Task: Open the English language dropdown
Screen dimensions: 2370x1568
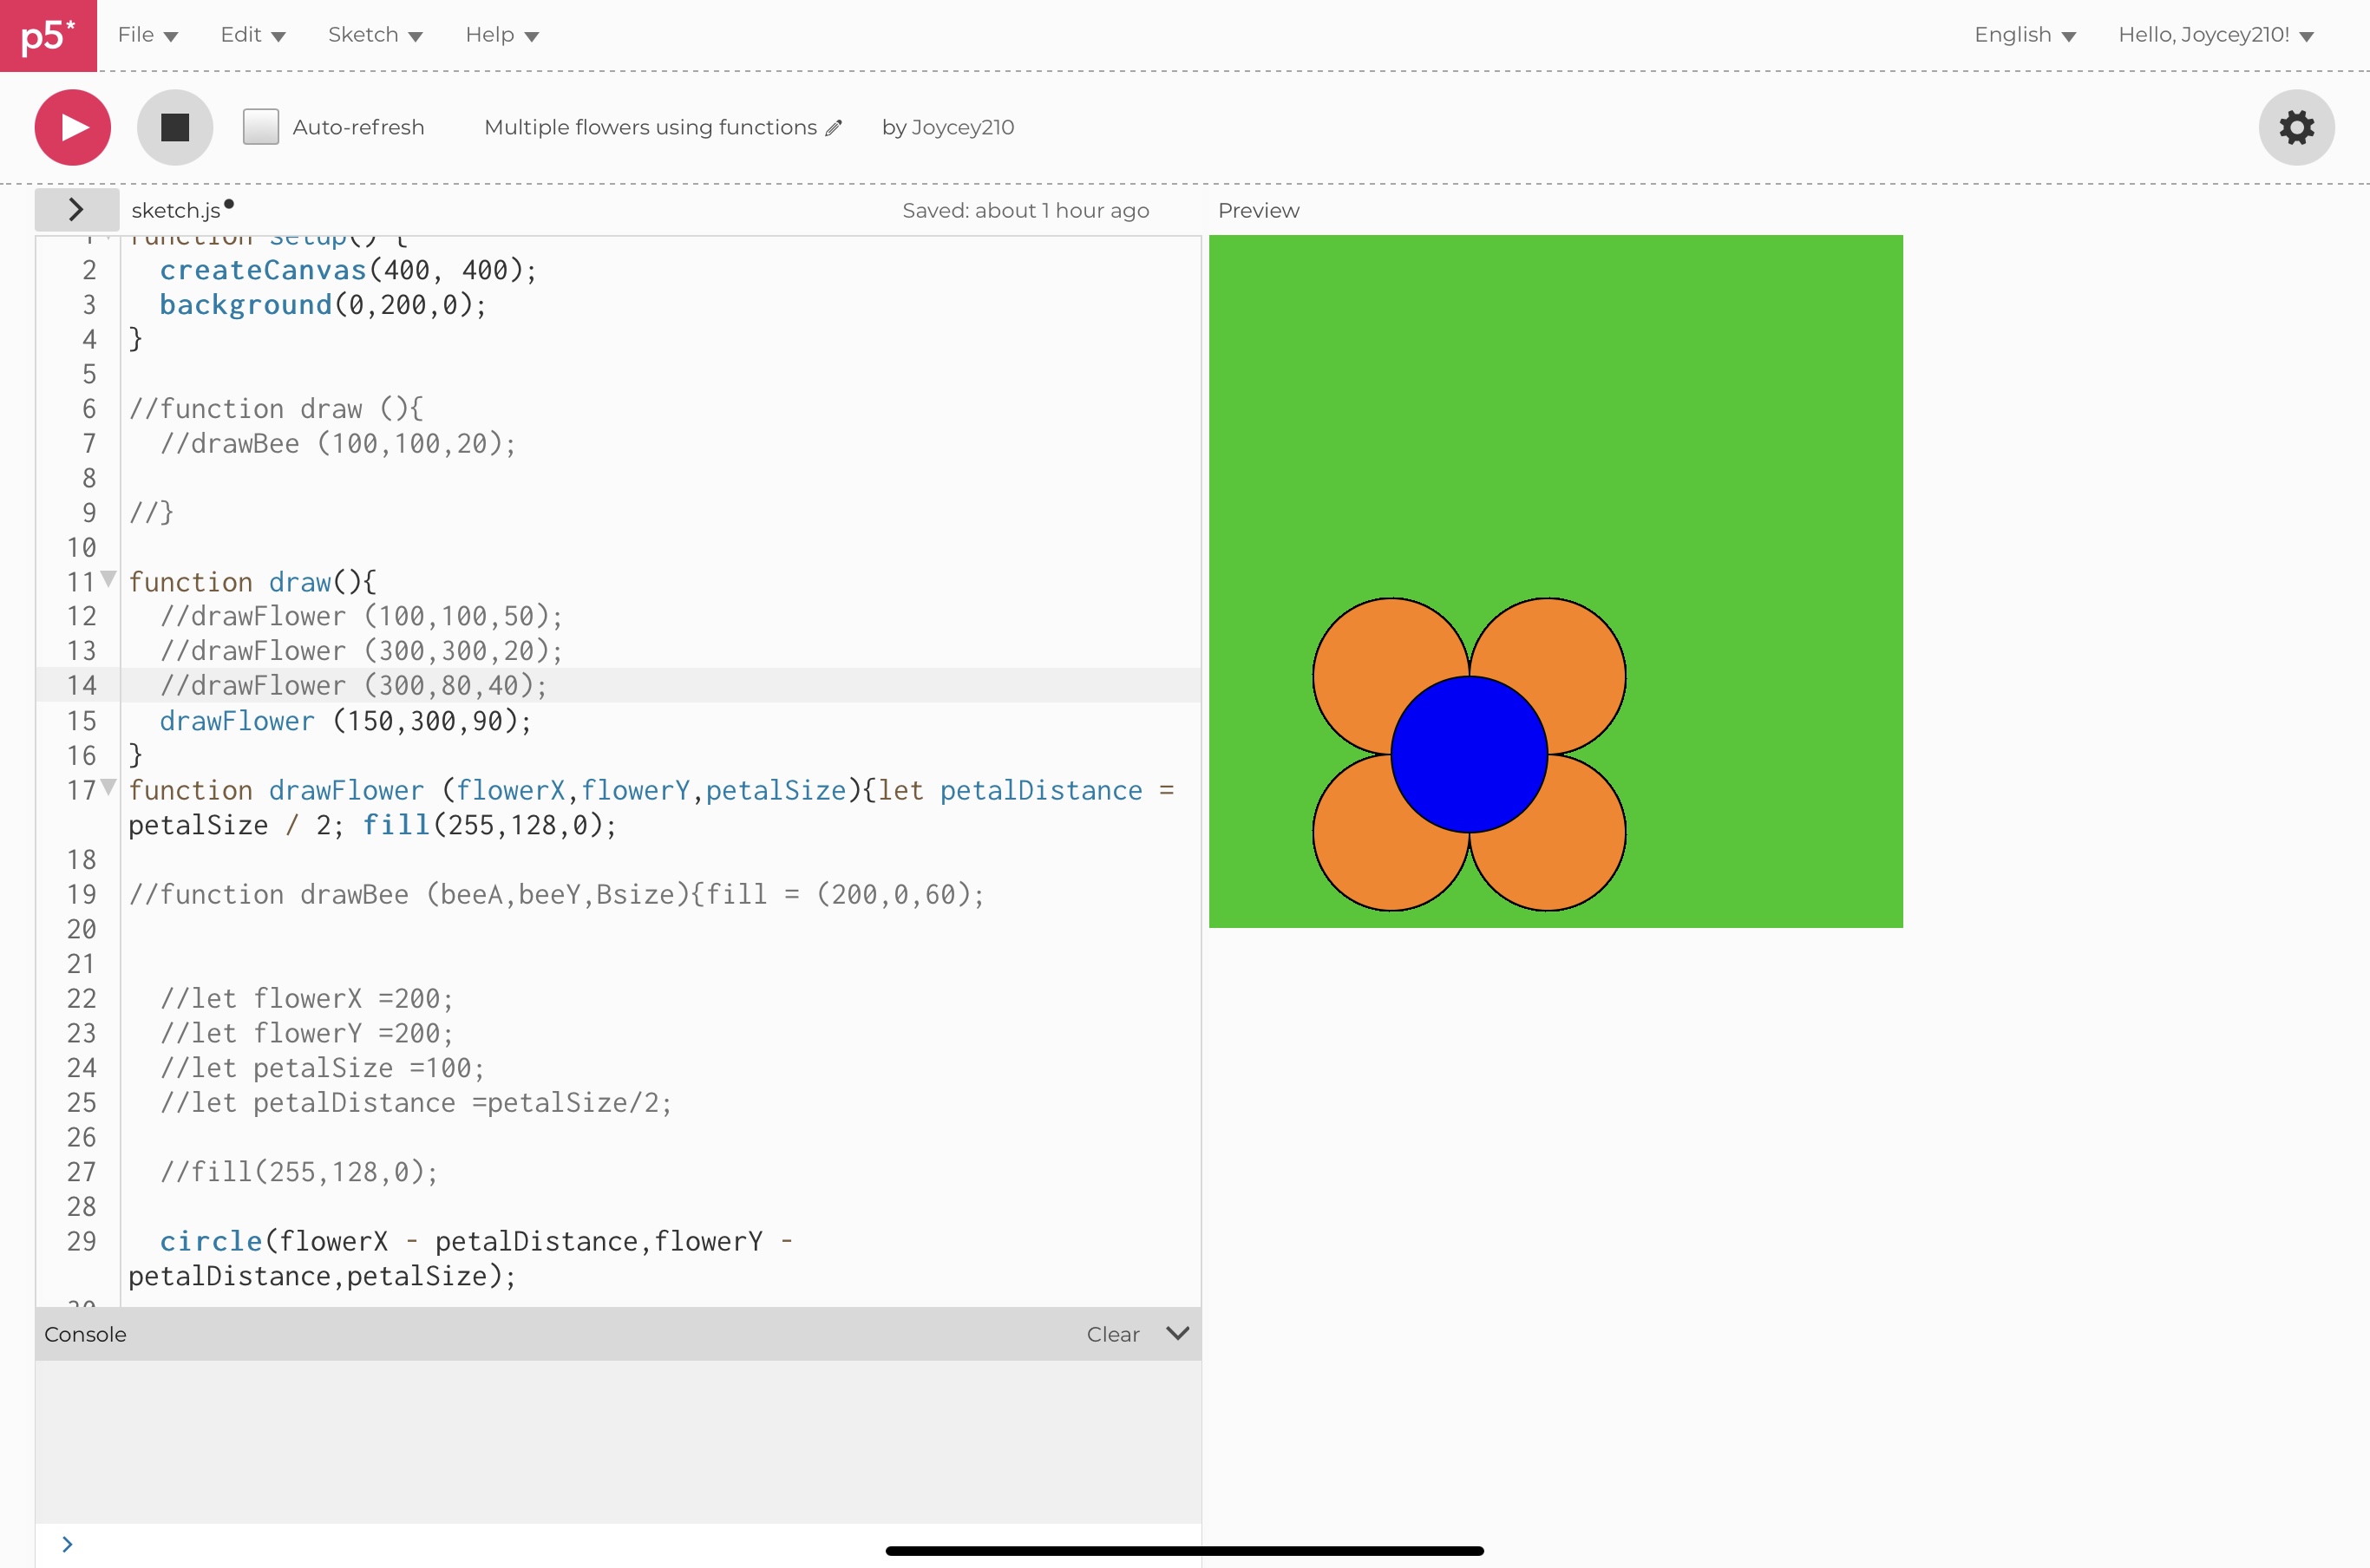Action: tap(2024, 35)
